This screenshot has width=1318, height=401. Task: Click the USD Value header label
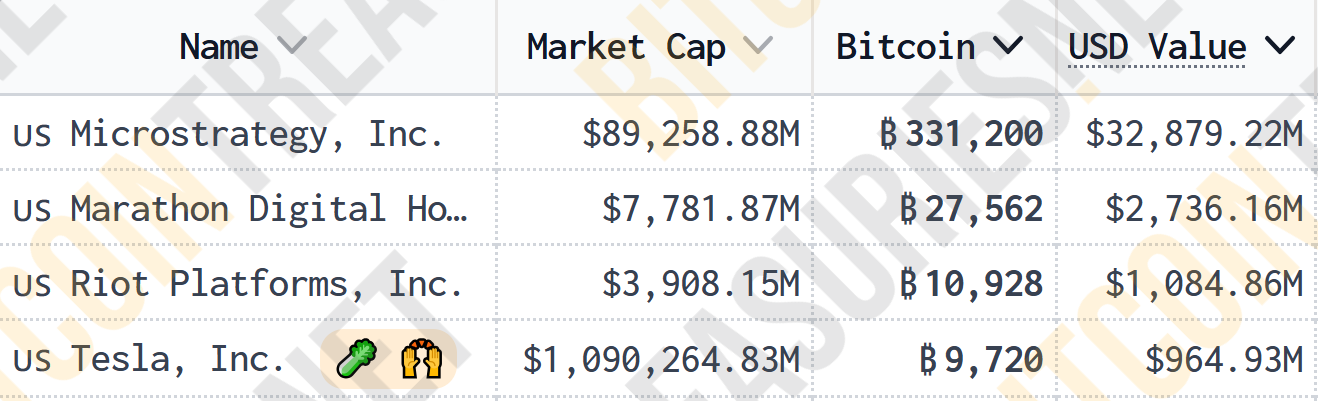tap(1157, 47)
